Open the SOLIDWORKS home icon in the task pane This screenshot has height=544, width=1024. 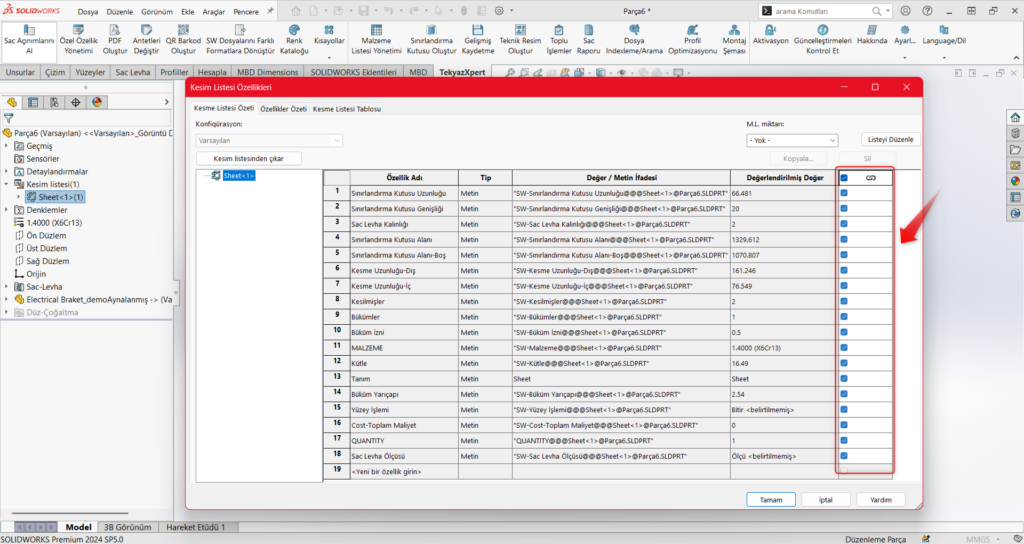click(1015, 118)
